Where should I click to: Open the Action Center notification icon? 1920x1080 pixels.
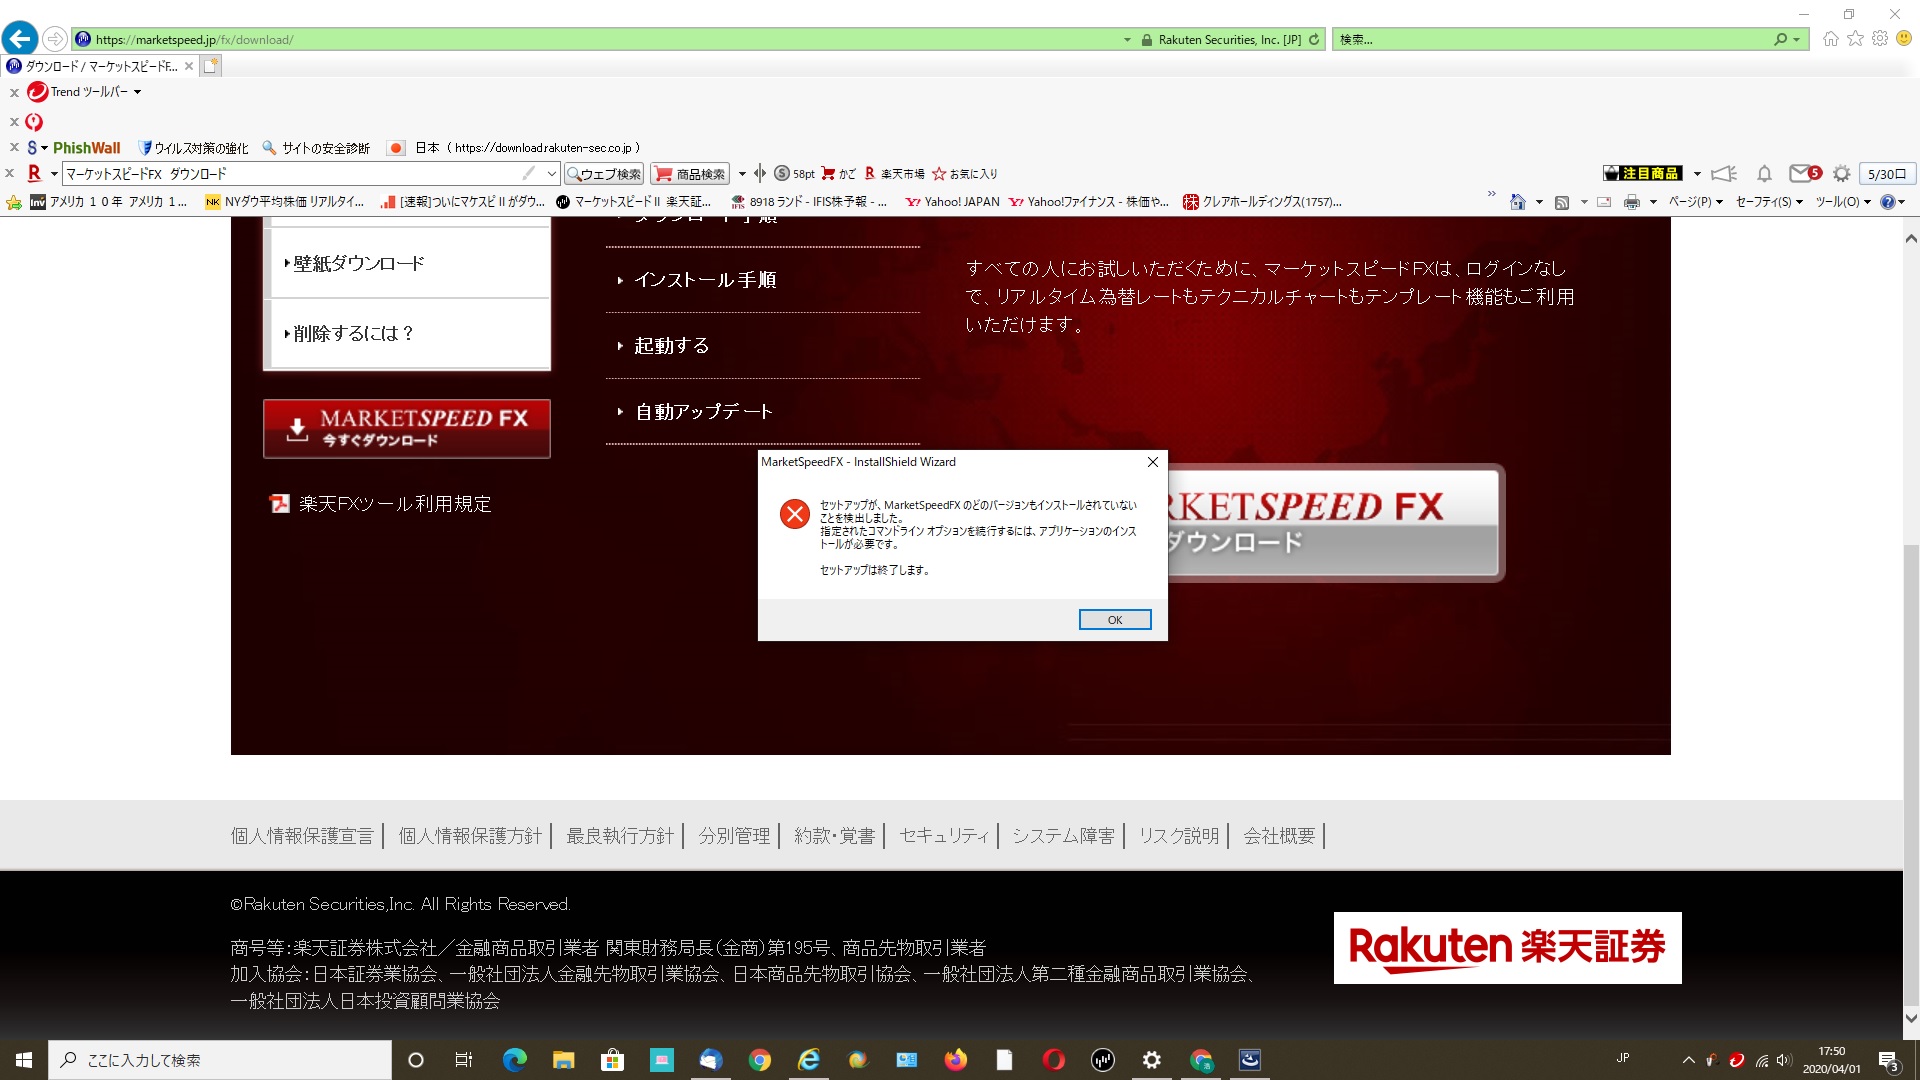[x=1888, y=1061]
